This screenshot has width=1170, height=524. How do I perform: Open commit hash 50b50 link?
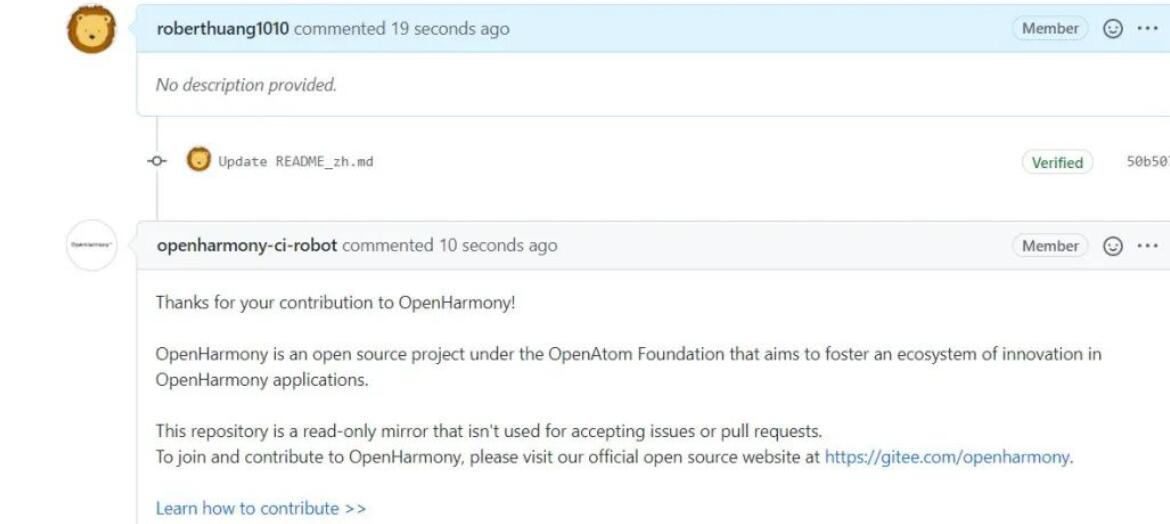(1148, 162)
